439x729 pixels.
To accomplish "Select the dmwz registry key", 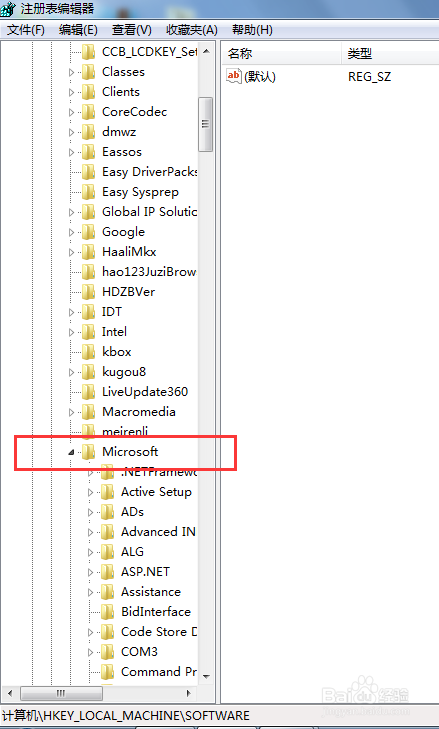I will (x=119, y=132).
